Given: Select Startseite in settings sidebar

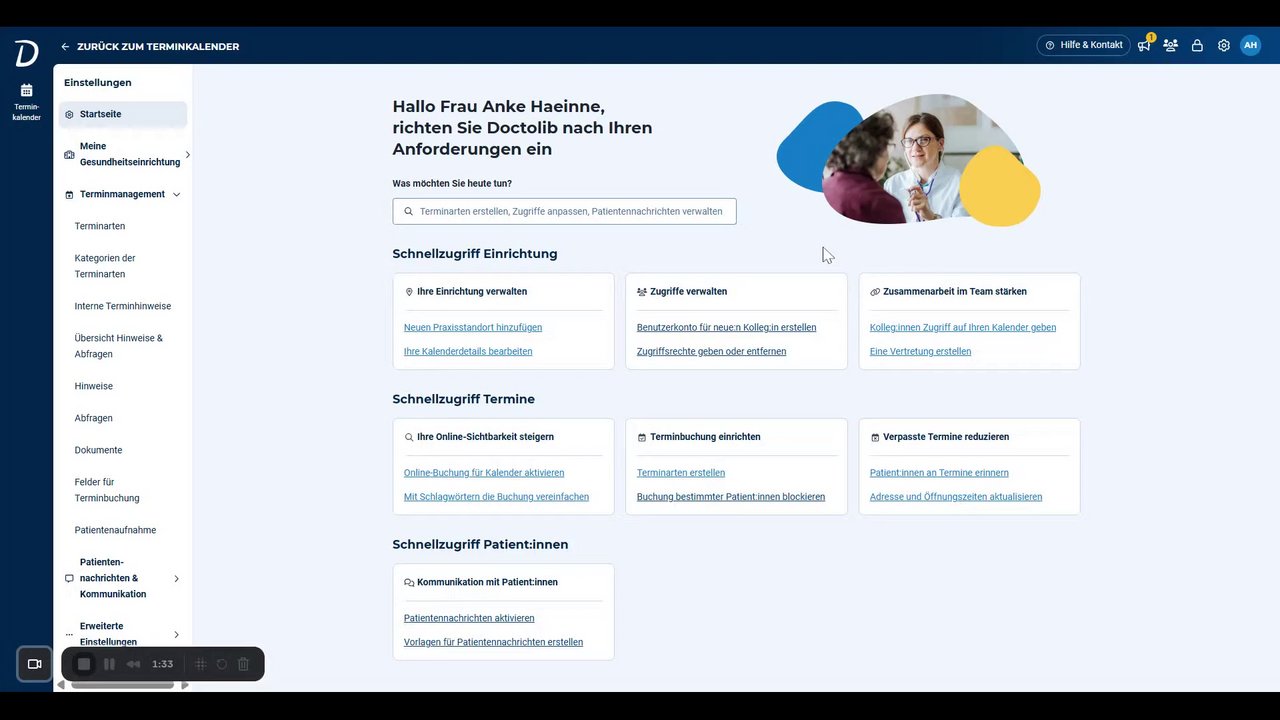Looking at the screenshot, I should pyautogui.click(x=123, y=114).
